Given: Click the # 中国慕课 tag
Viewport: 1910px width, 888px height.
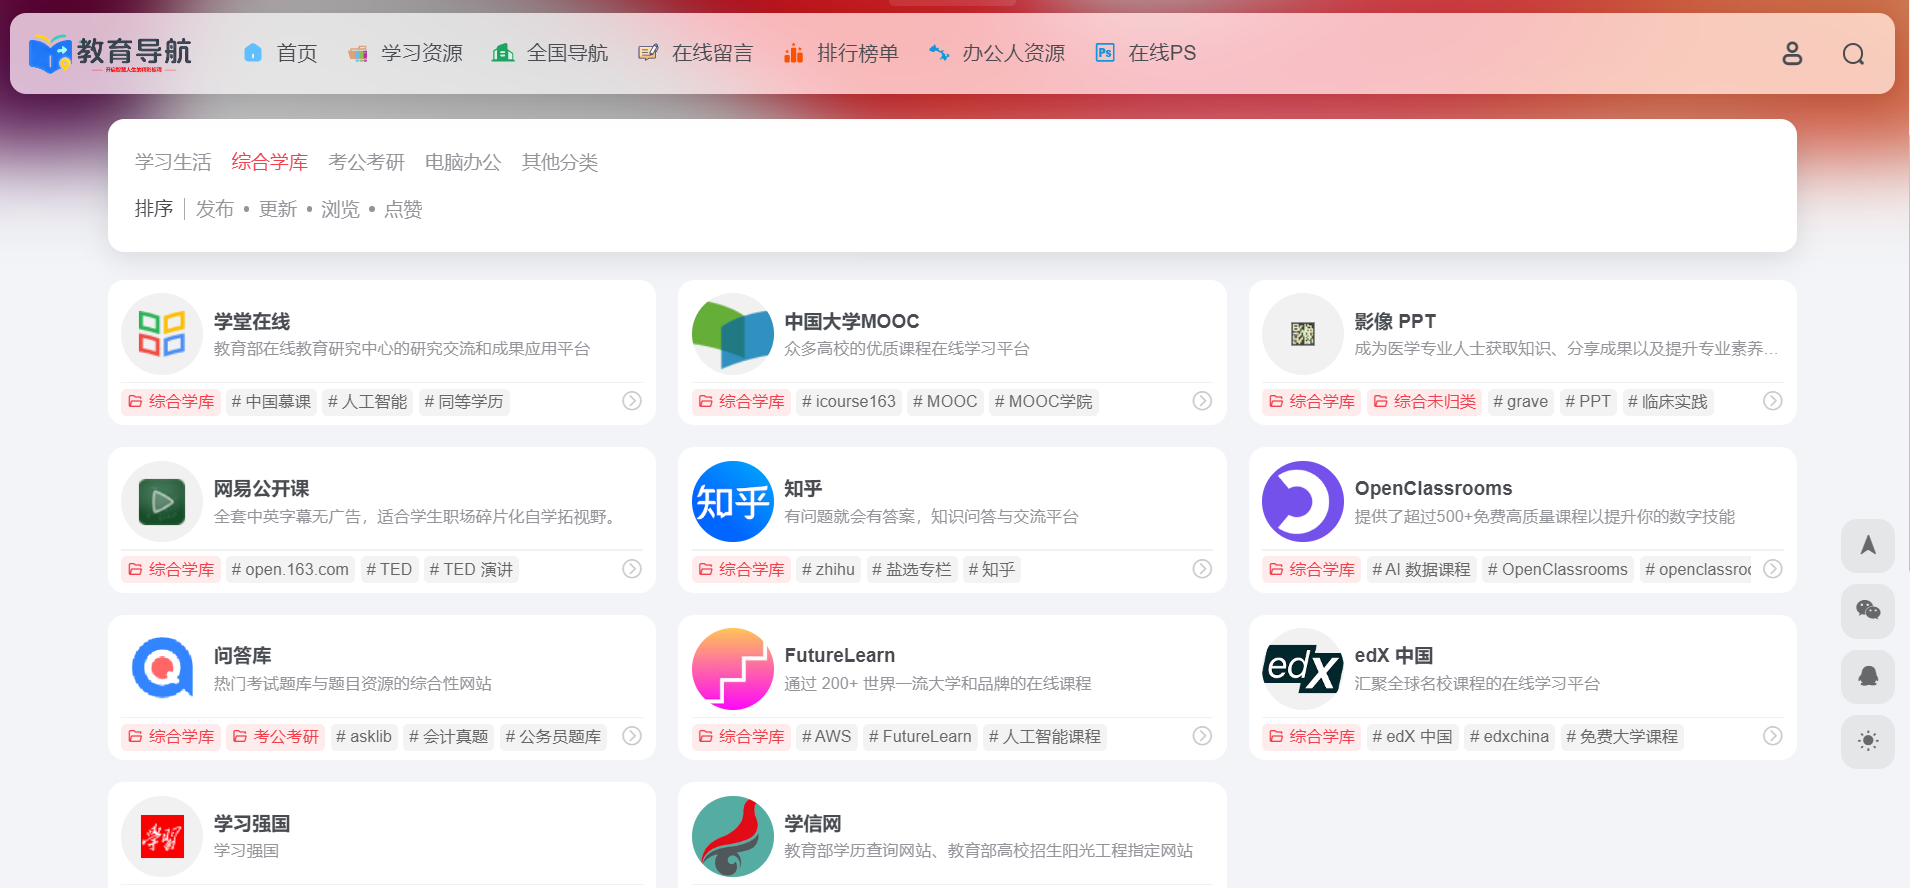Looking at the screenshot, I should pyautogui.click(x=271, y=402).
